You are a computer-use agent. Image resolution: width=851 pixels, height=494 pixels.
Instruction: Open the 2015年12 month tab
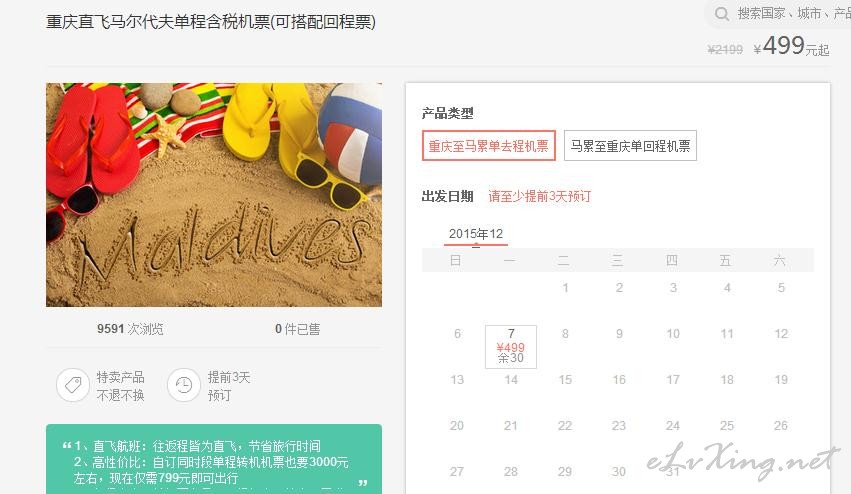[476, 234]
